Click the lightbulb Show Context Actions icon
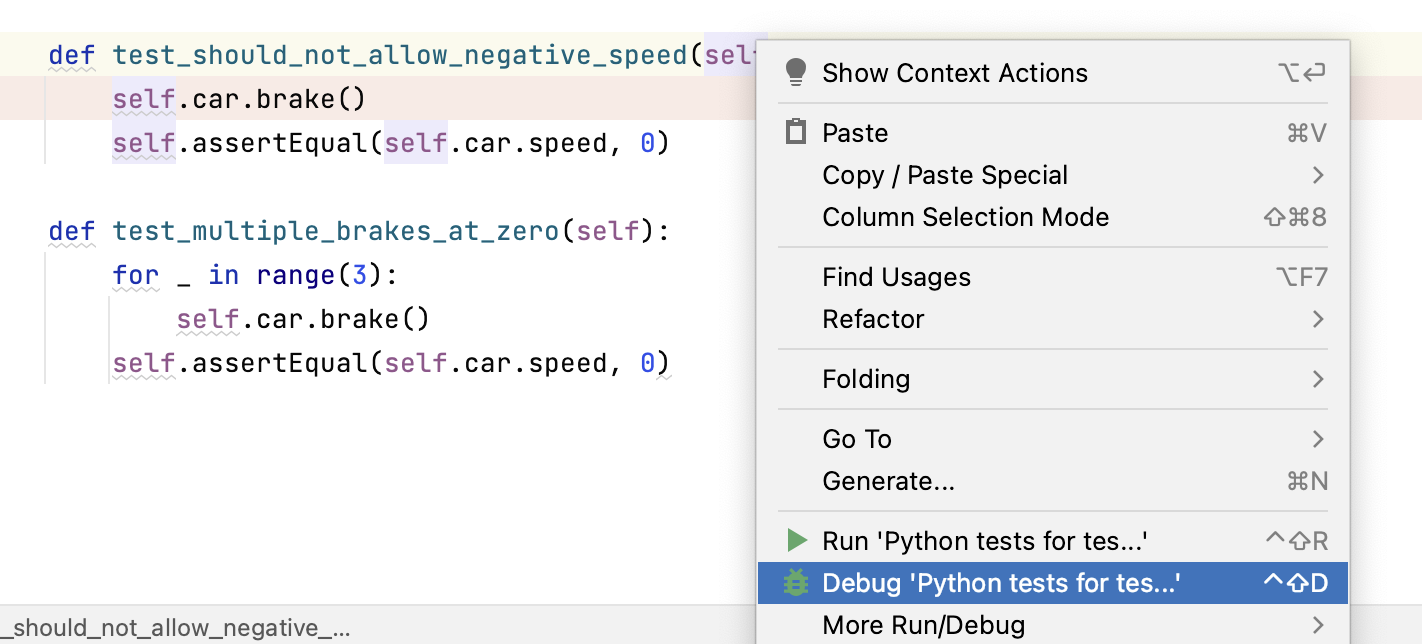 pos(796,72)
